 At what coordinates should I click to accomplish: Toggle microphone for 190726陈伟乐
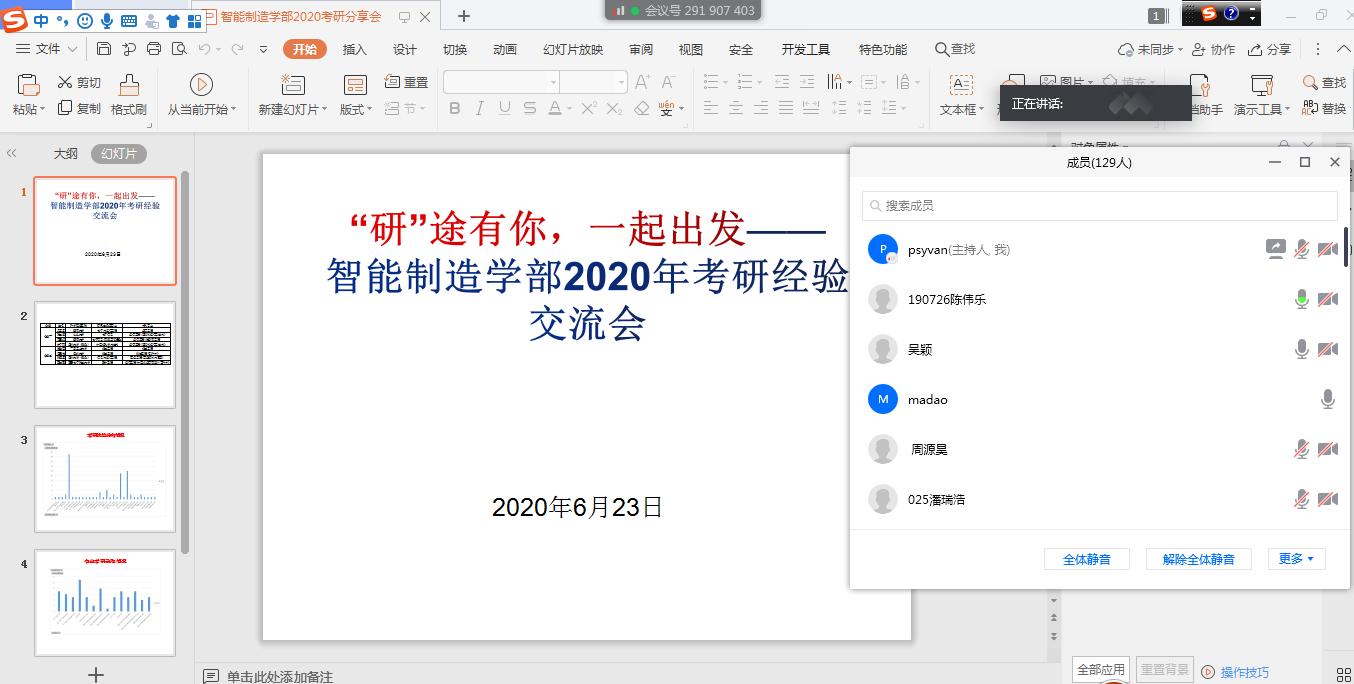click(1301, 299)
